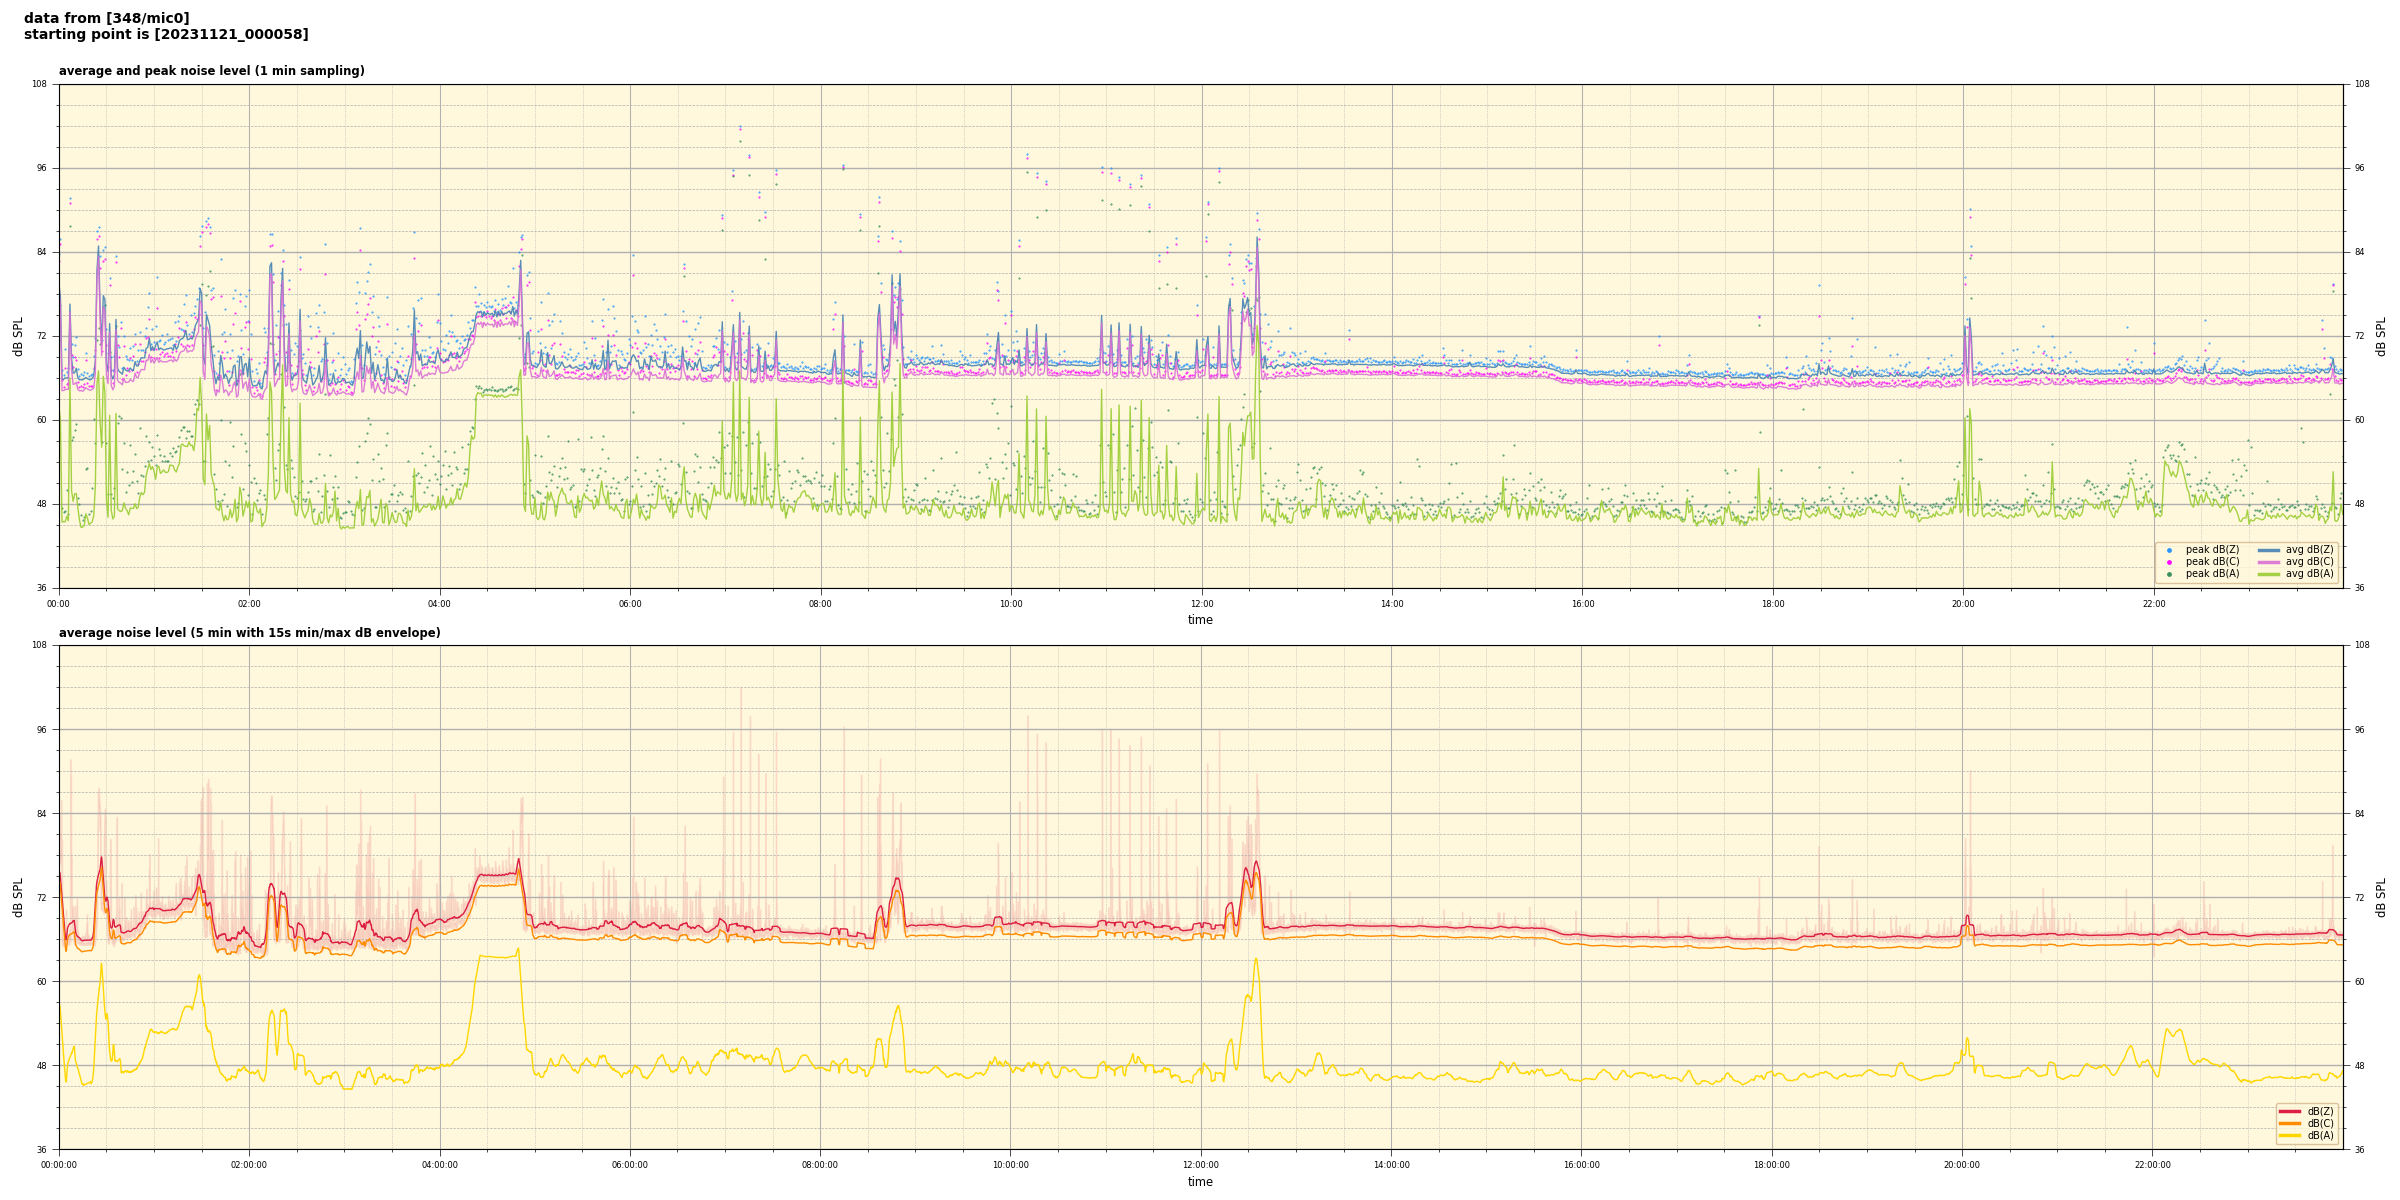Screen dimensions: 2400x1200
Task: Click the 'average and peak noise level' chart title
Action: pos(211,71)
